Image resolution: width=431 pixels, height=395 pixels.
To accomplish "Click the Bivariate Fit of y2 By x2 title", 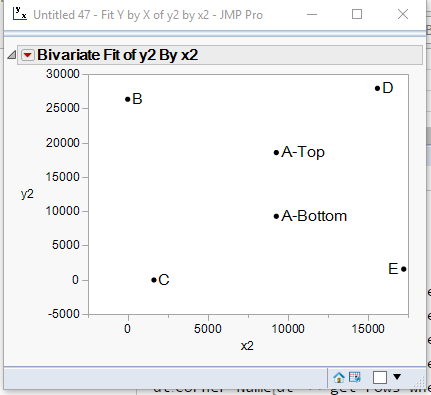I will coord(118,55).
